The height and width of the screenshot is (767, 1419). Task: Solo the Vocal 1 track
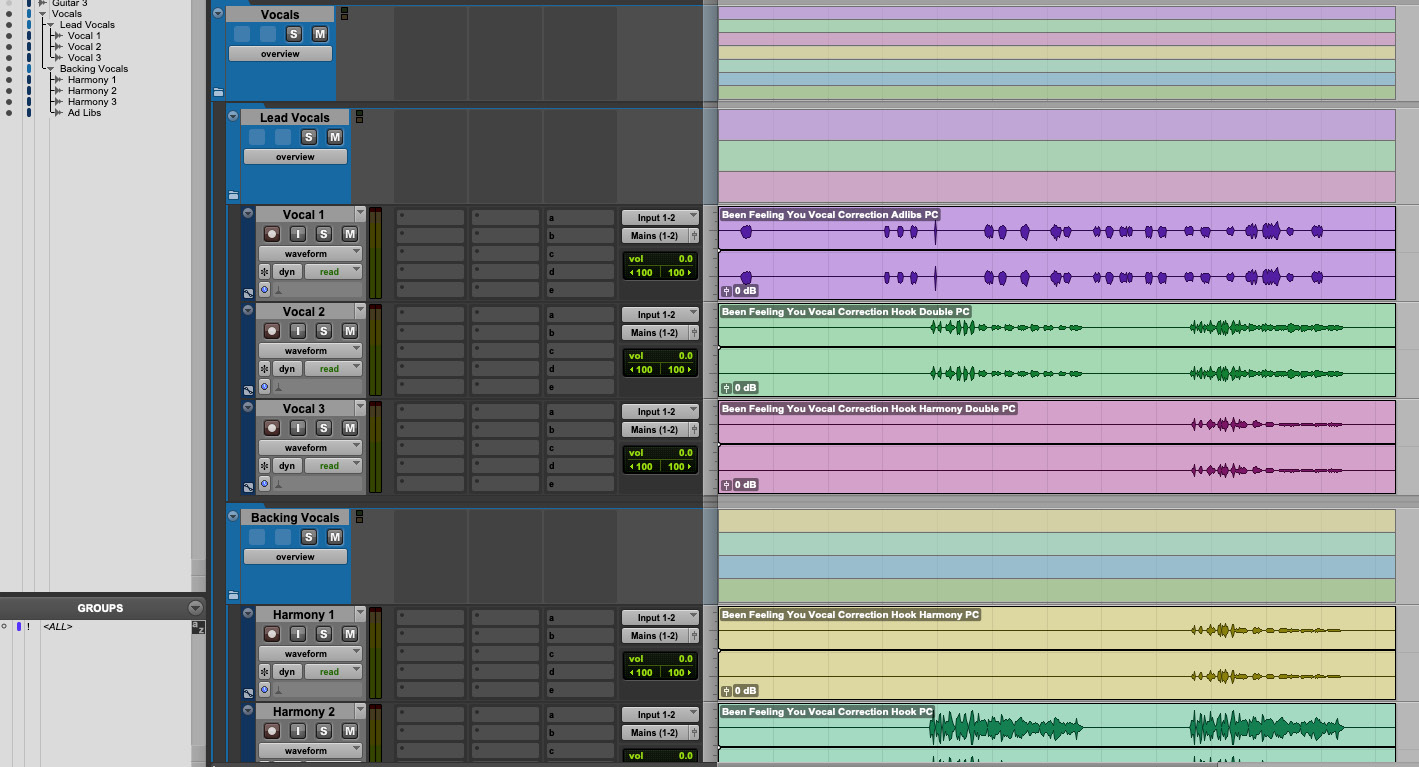tap(323, 234)
